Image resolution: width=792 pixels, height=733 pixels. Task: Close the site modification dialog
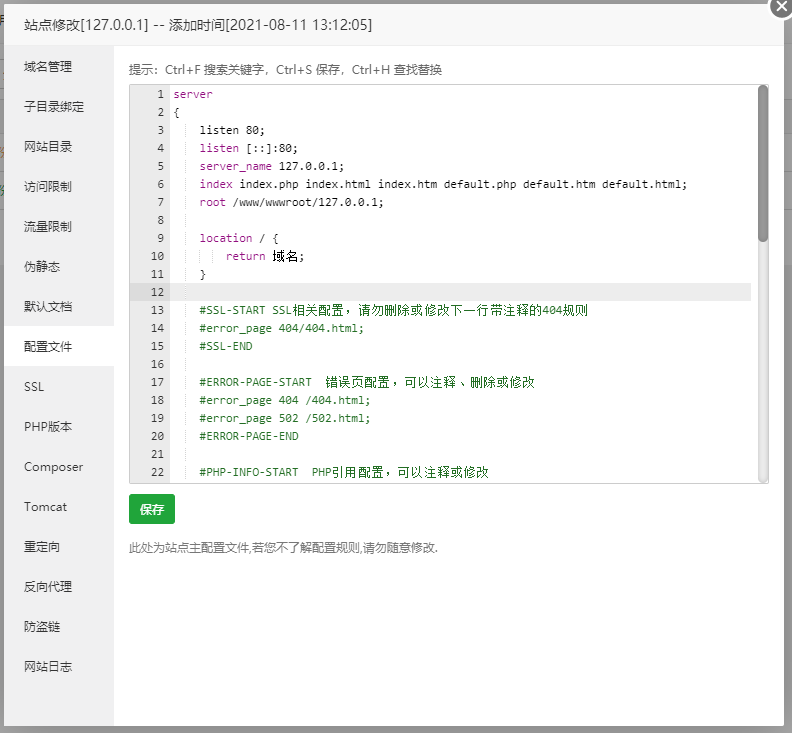[781, 6]
